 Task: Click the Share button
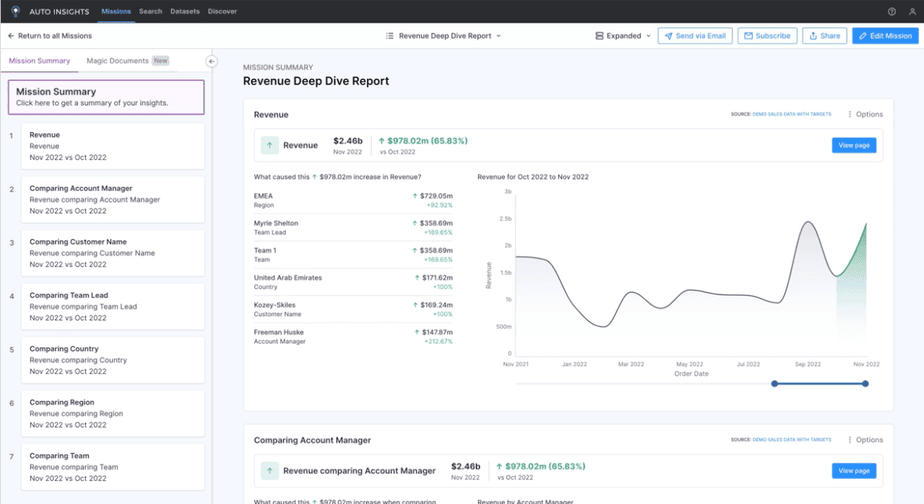pos(824,36)
